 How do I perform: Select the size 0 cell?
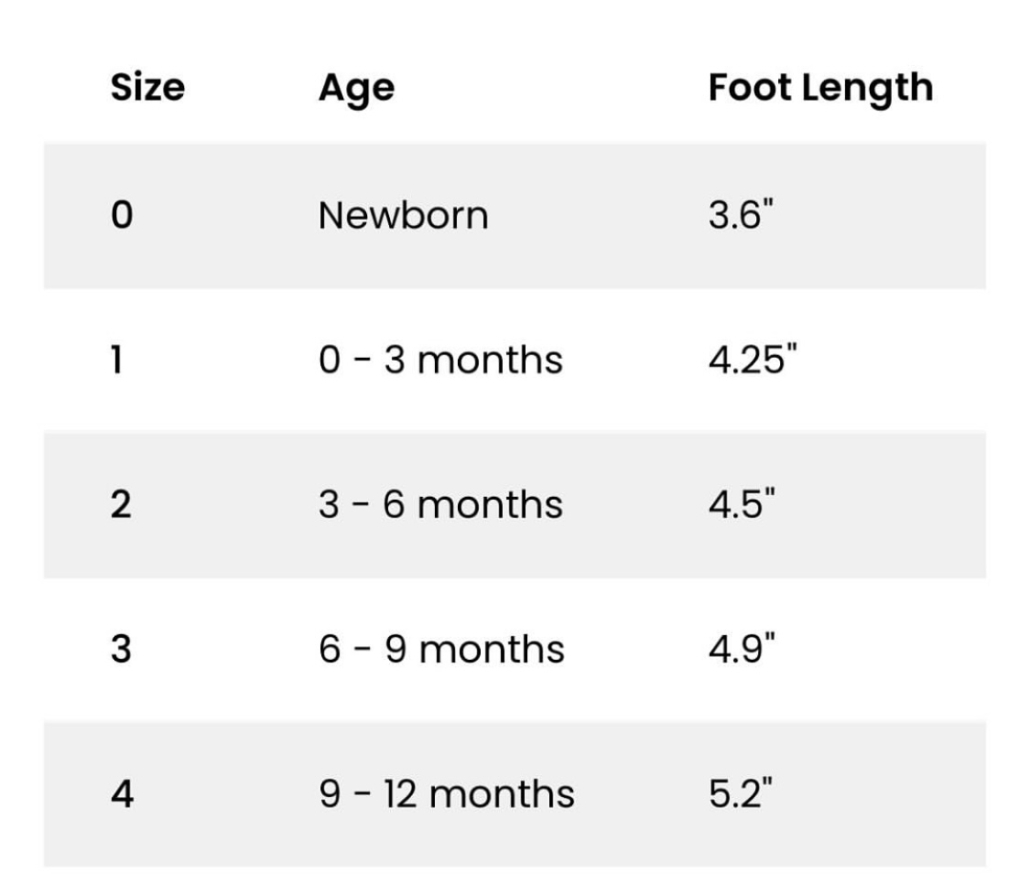point(122,215)
